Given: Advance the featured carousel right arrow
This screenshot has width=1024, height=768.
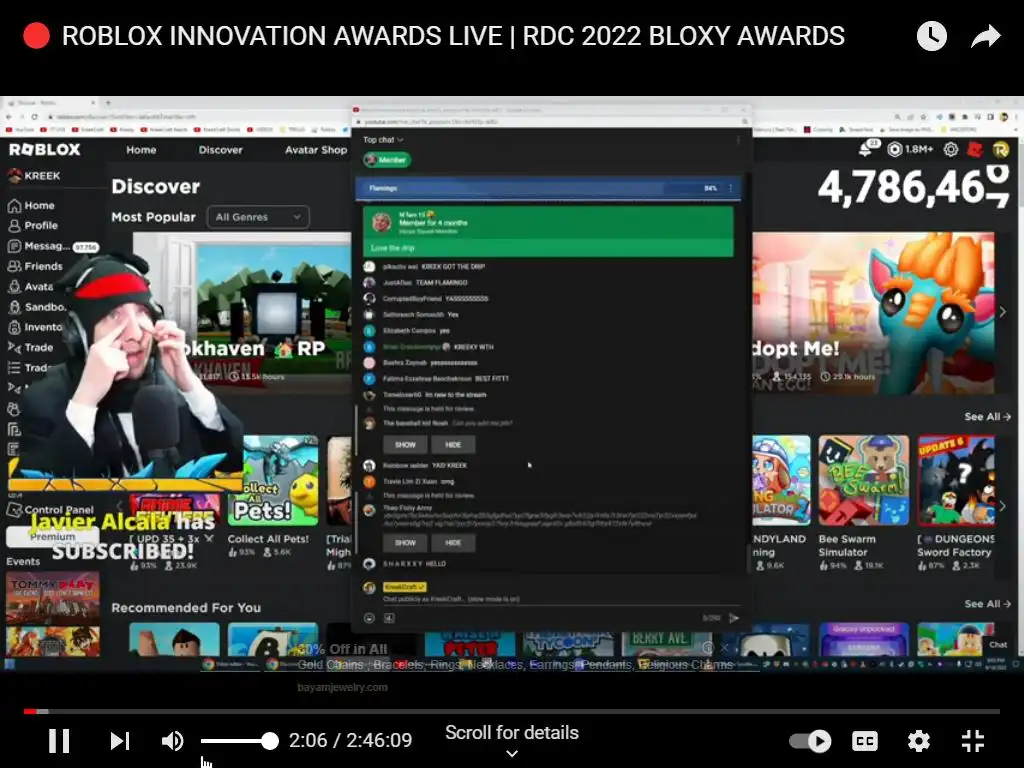Looking at the screenshot, I should 1002,313.
